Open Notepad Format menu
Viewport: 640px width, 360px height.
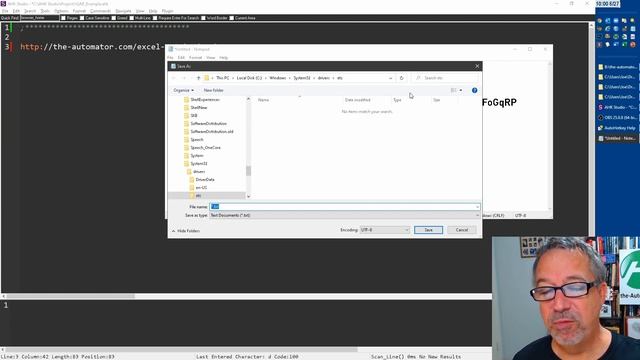[196, 58]
